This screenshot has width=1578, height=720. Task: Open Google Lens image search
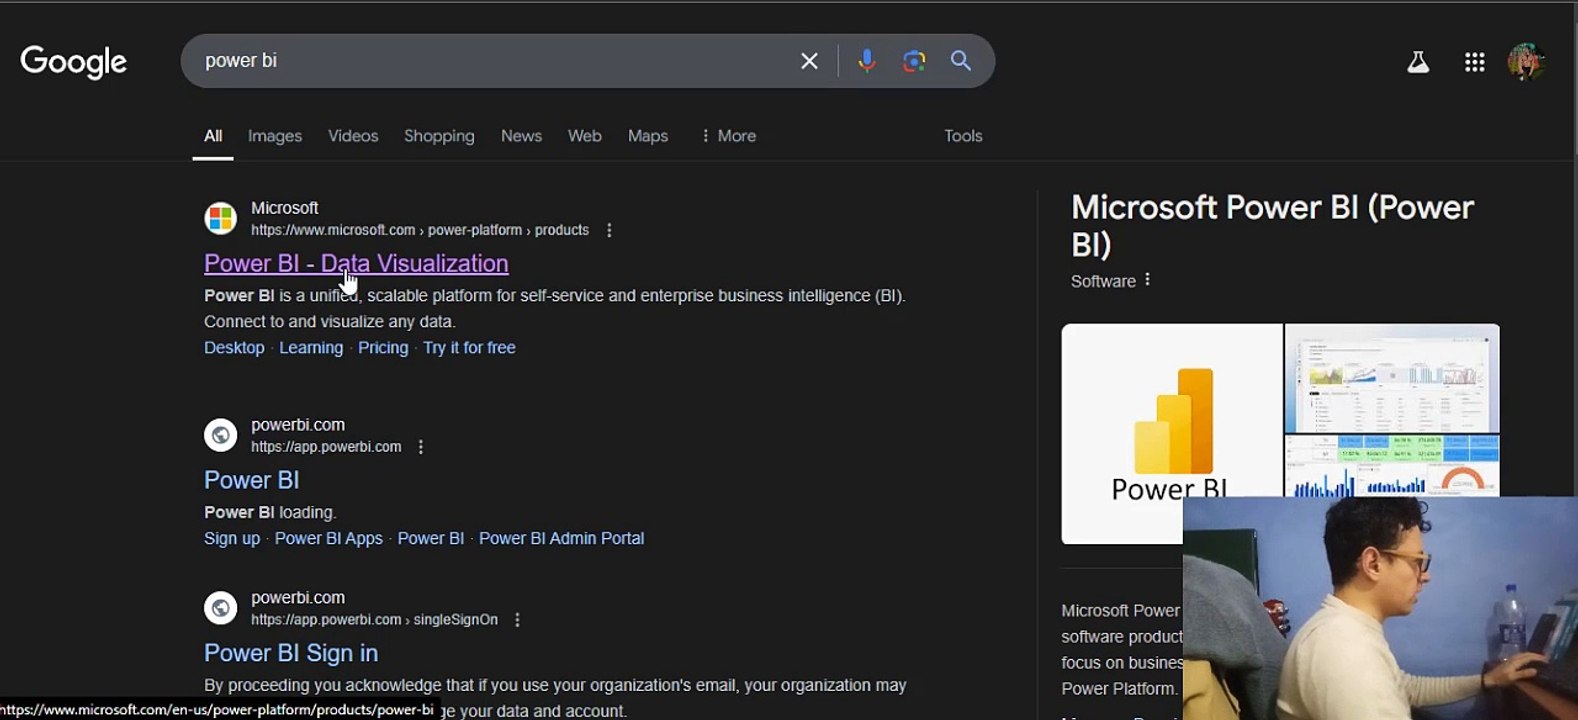point(914,61)
